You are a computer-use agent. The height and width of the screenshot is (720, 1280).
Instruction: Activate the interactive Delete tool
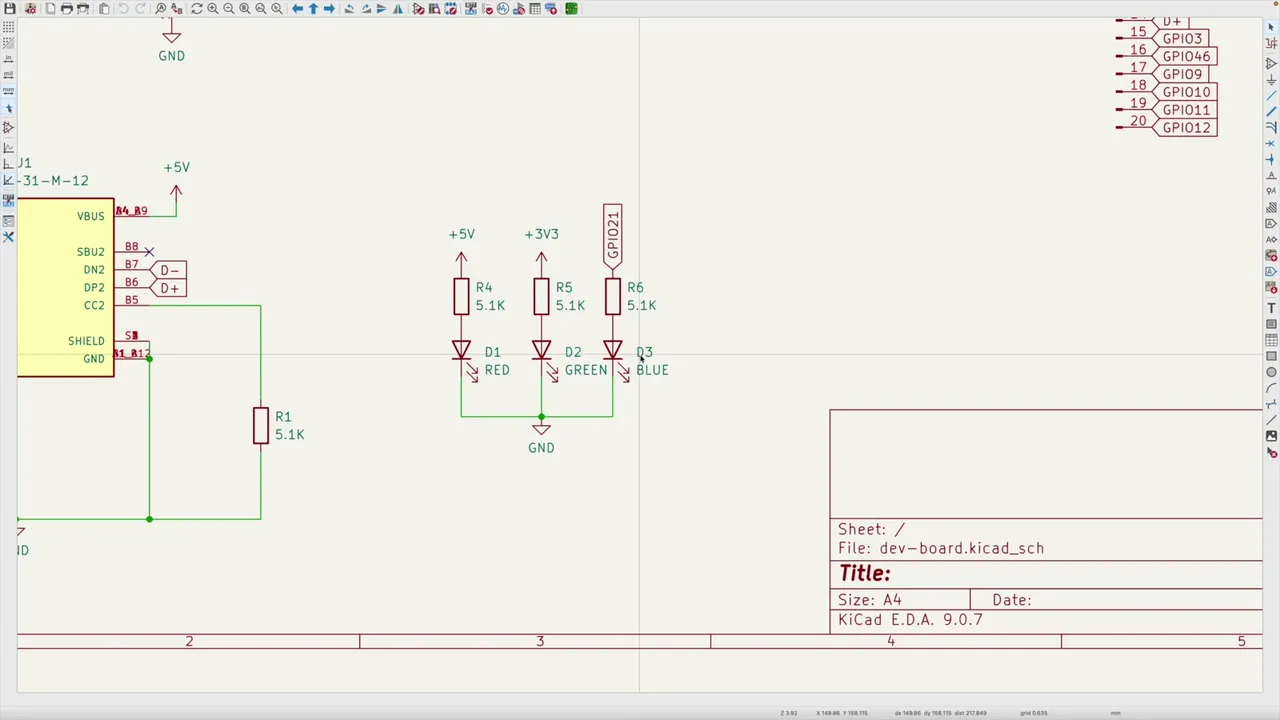click(1271, 452)
